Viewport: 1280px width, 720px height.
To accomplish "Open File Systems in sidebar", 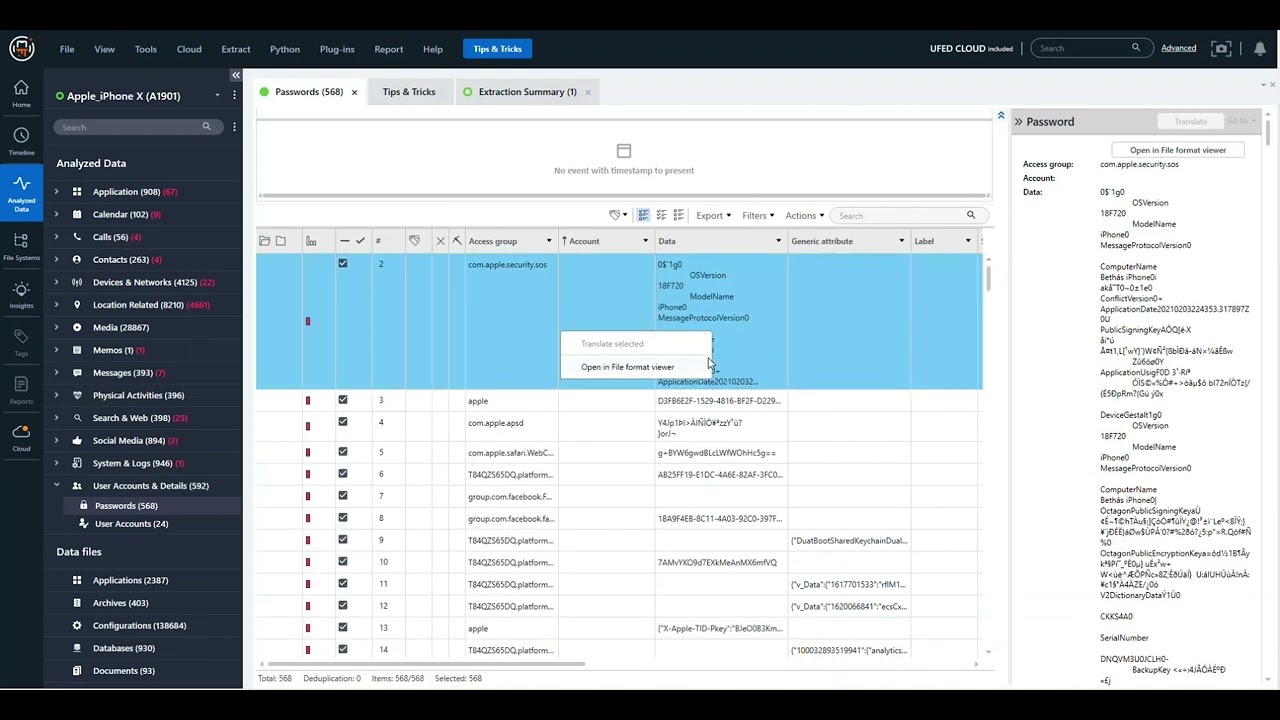I will [21, 246].
